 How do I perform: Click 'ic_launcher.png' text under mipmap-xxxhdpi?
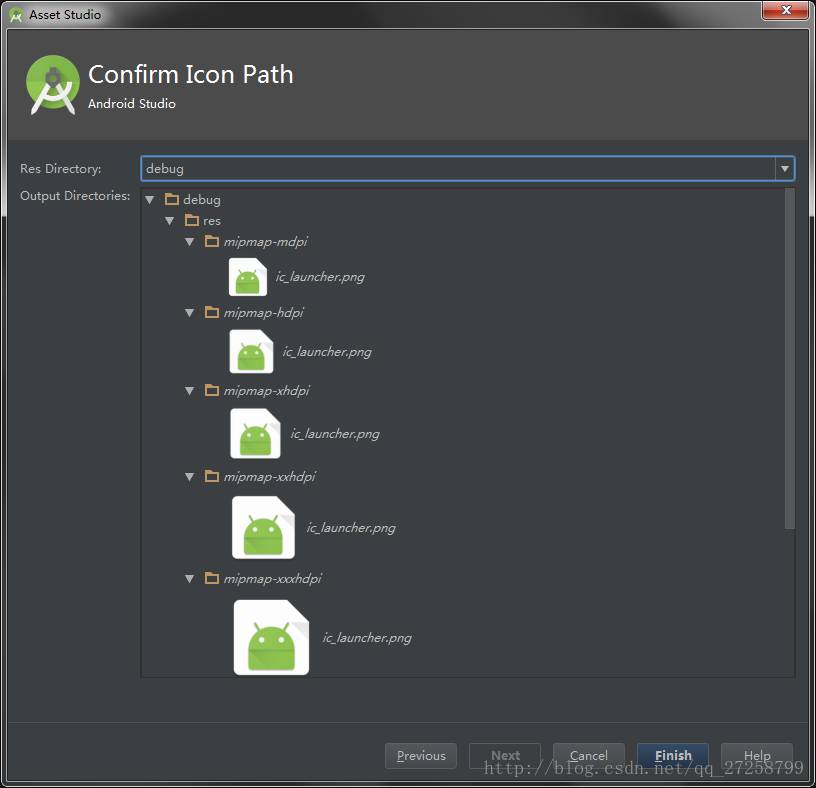pyautogui.click(x=367, y=638)
